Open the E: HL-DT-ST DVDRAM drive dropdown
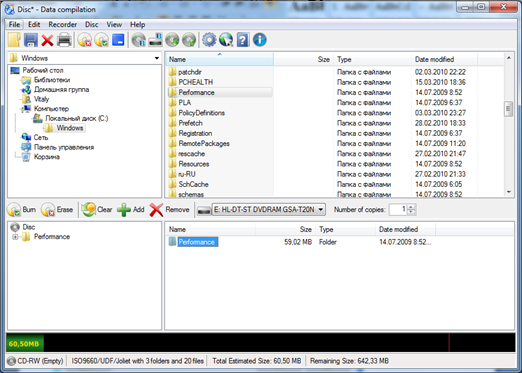Screen dimensions: 522x373 pyautogui.click(x=320, y=210)
